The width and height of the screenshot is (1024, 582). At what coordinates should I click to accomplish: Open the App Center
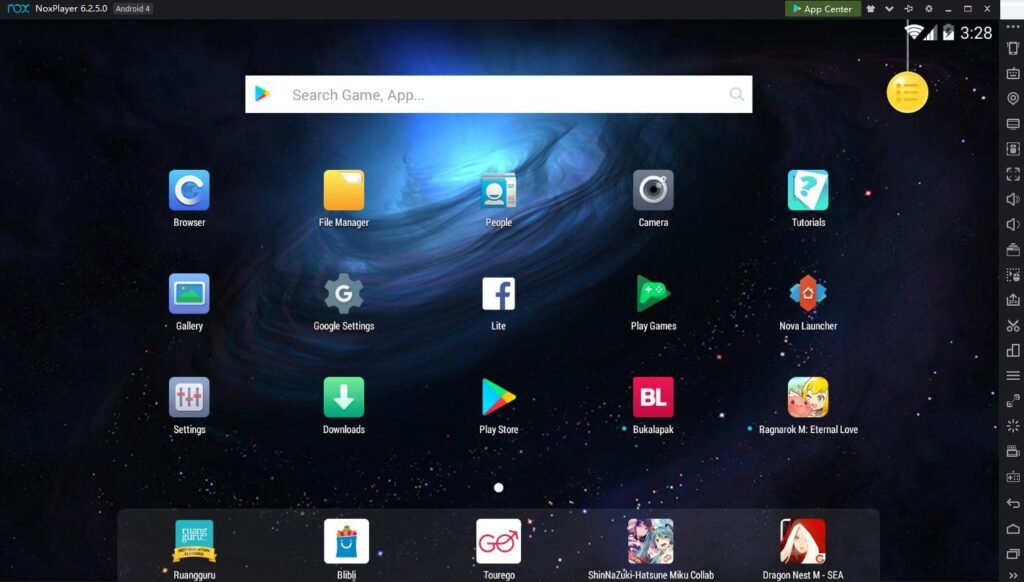823,9
